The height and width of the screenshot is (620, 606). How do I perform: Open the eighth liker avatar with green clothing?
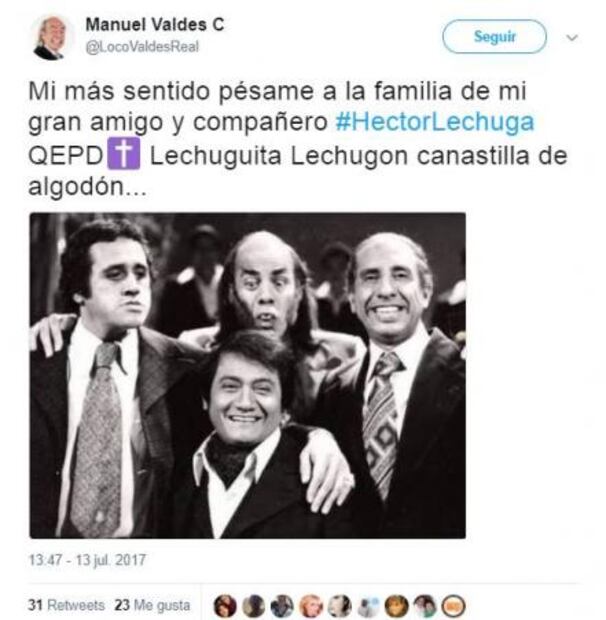pos(425,606)
